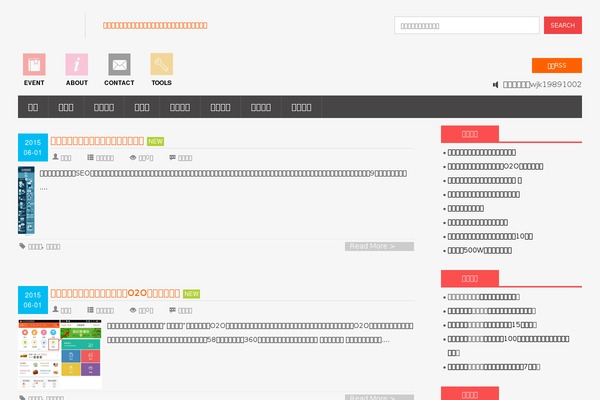Open the post title containing O2O
The image size is (600, 400).
(x=115, y=293)
